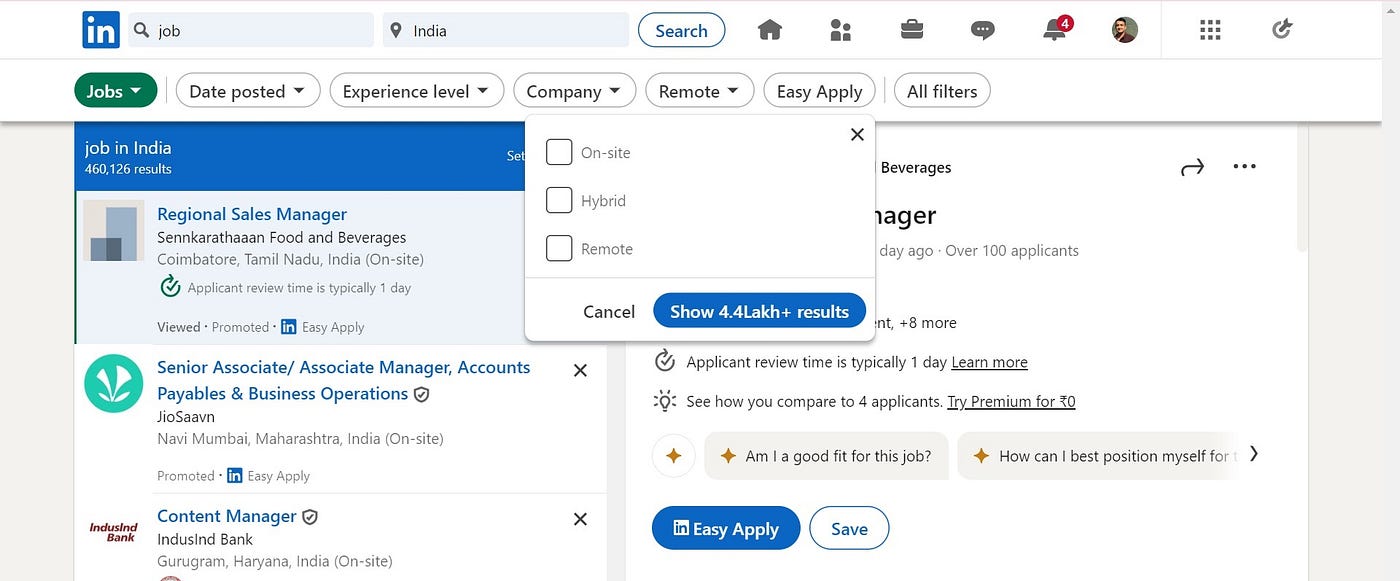Click the IndusInd Bank logo
This screenshot has height=581, width=1400.
click(x=114, y=531)
